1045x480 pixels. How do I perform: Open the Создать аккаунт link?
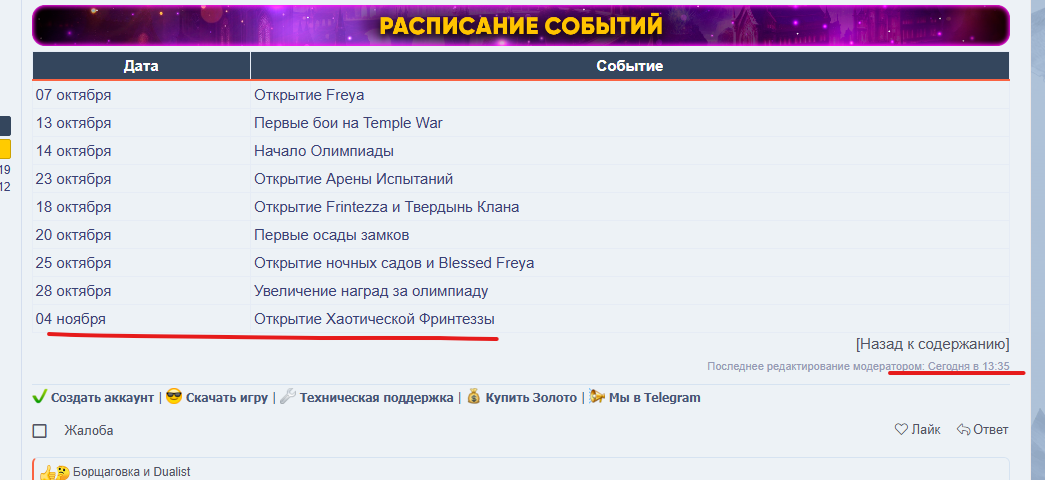(102, 397)
